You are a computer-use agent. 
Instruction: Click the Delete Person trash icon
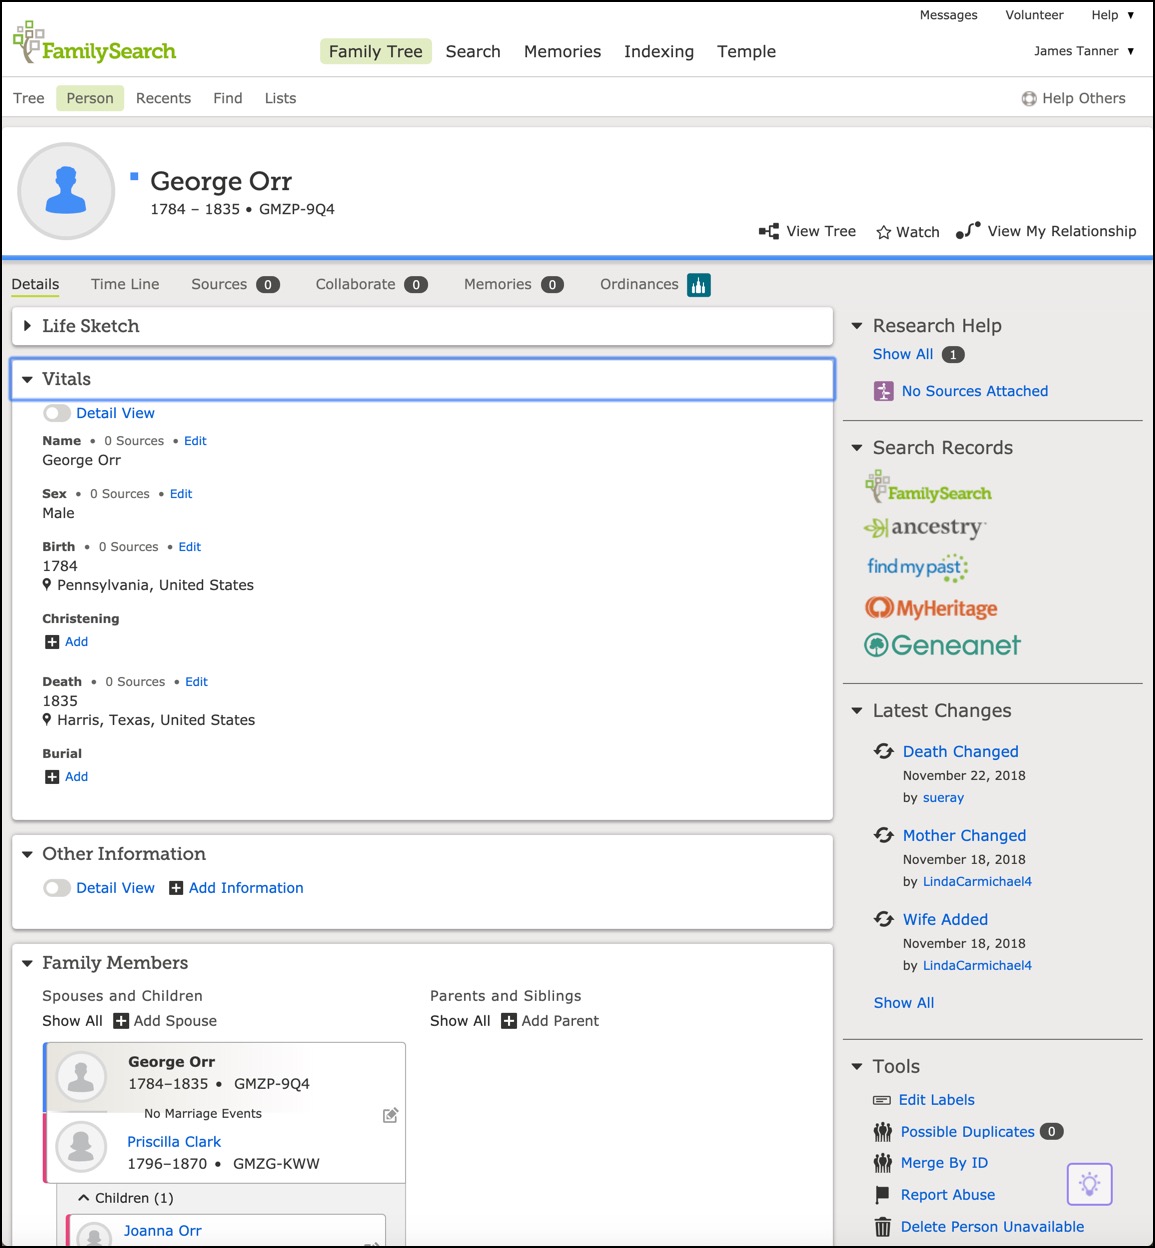point(883,1227)
